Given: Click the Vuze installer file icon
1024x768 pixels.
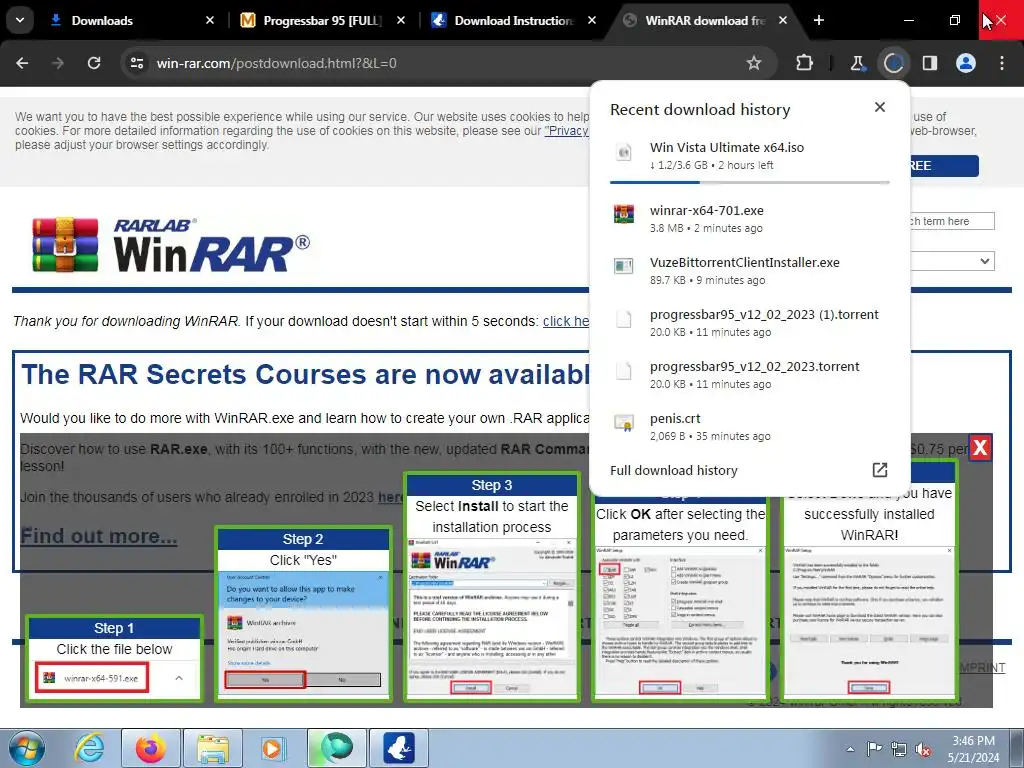Looking at the screenshot, I should point(624,266).
